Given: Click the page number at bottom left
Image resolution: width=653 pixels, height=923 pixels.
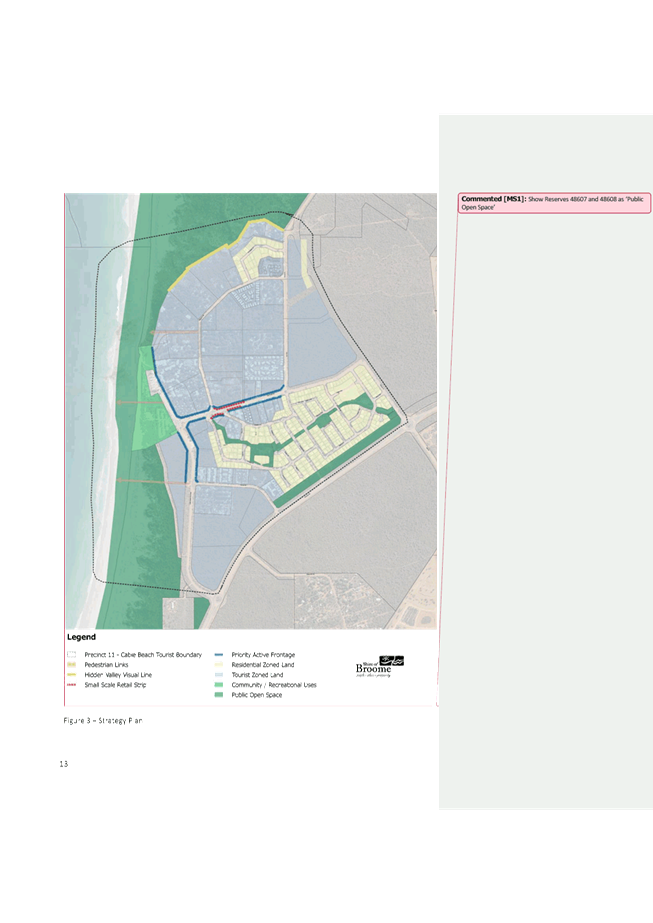Looking at the screenshot, I should (64, 765).
